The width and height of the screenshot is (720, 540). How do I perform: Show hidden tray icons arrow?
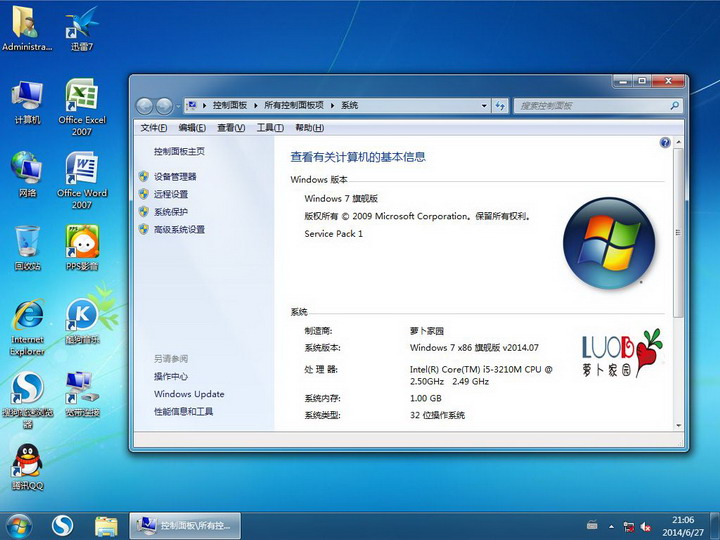(x=611, y=526)
